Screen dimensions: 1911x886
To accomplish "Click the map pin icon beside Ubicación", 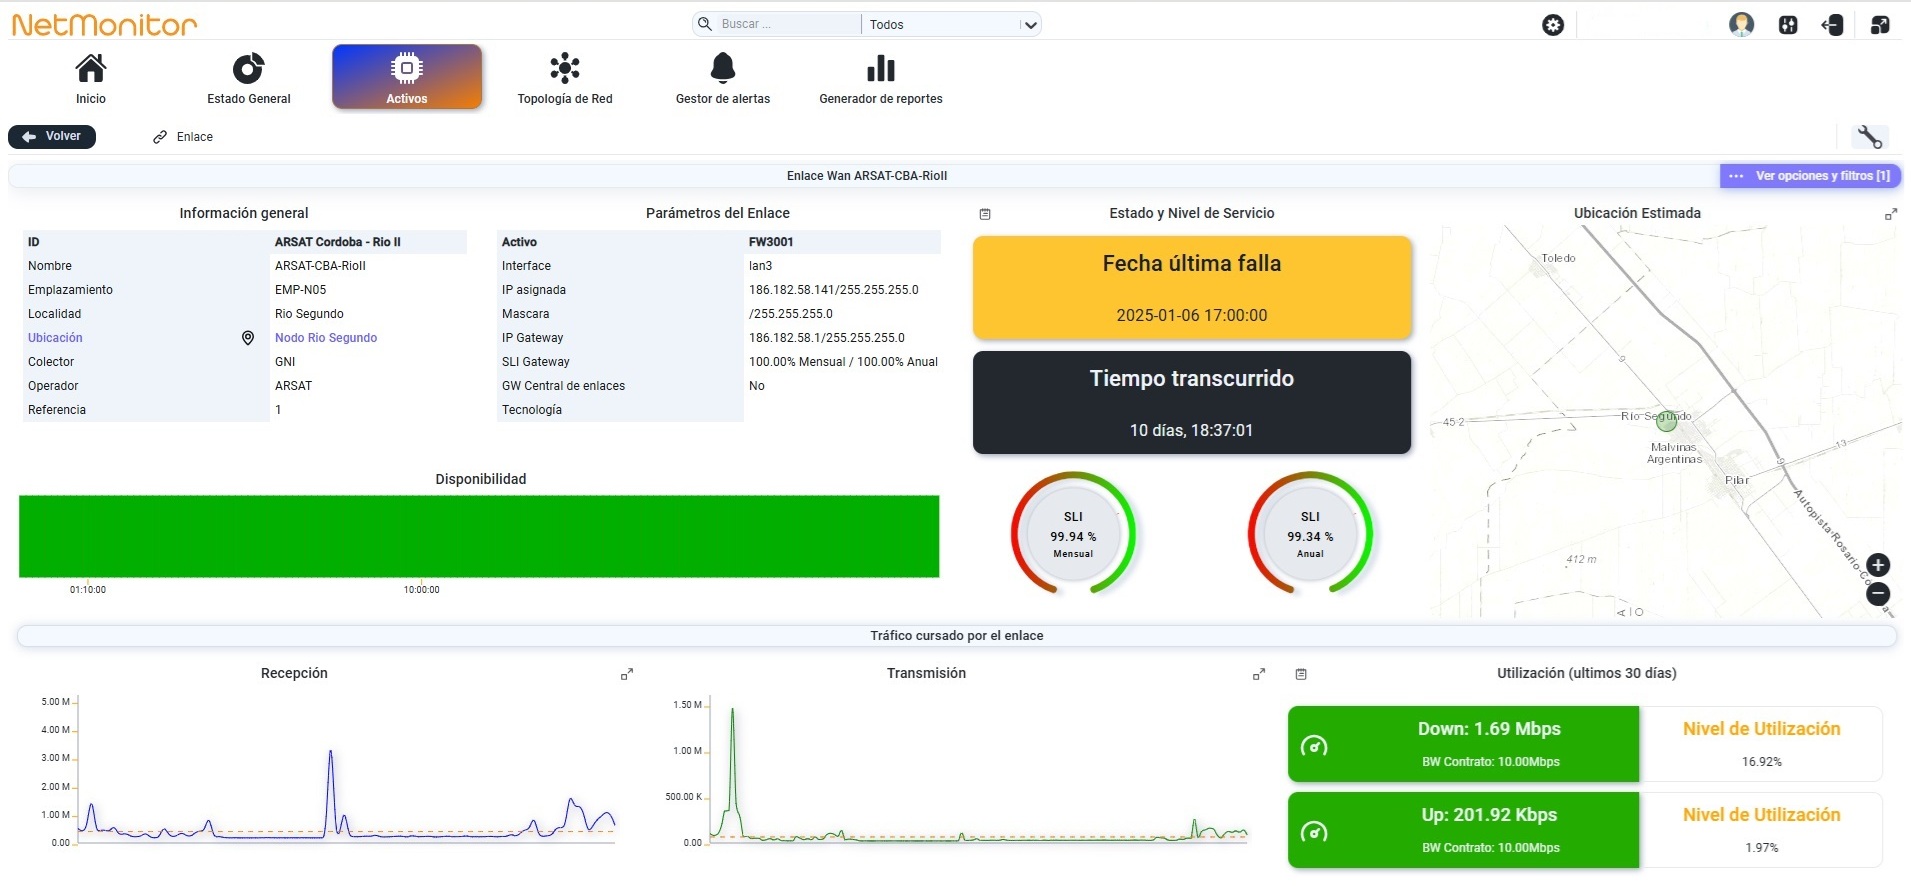I will [248, 338].
